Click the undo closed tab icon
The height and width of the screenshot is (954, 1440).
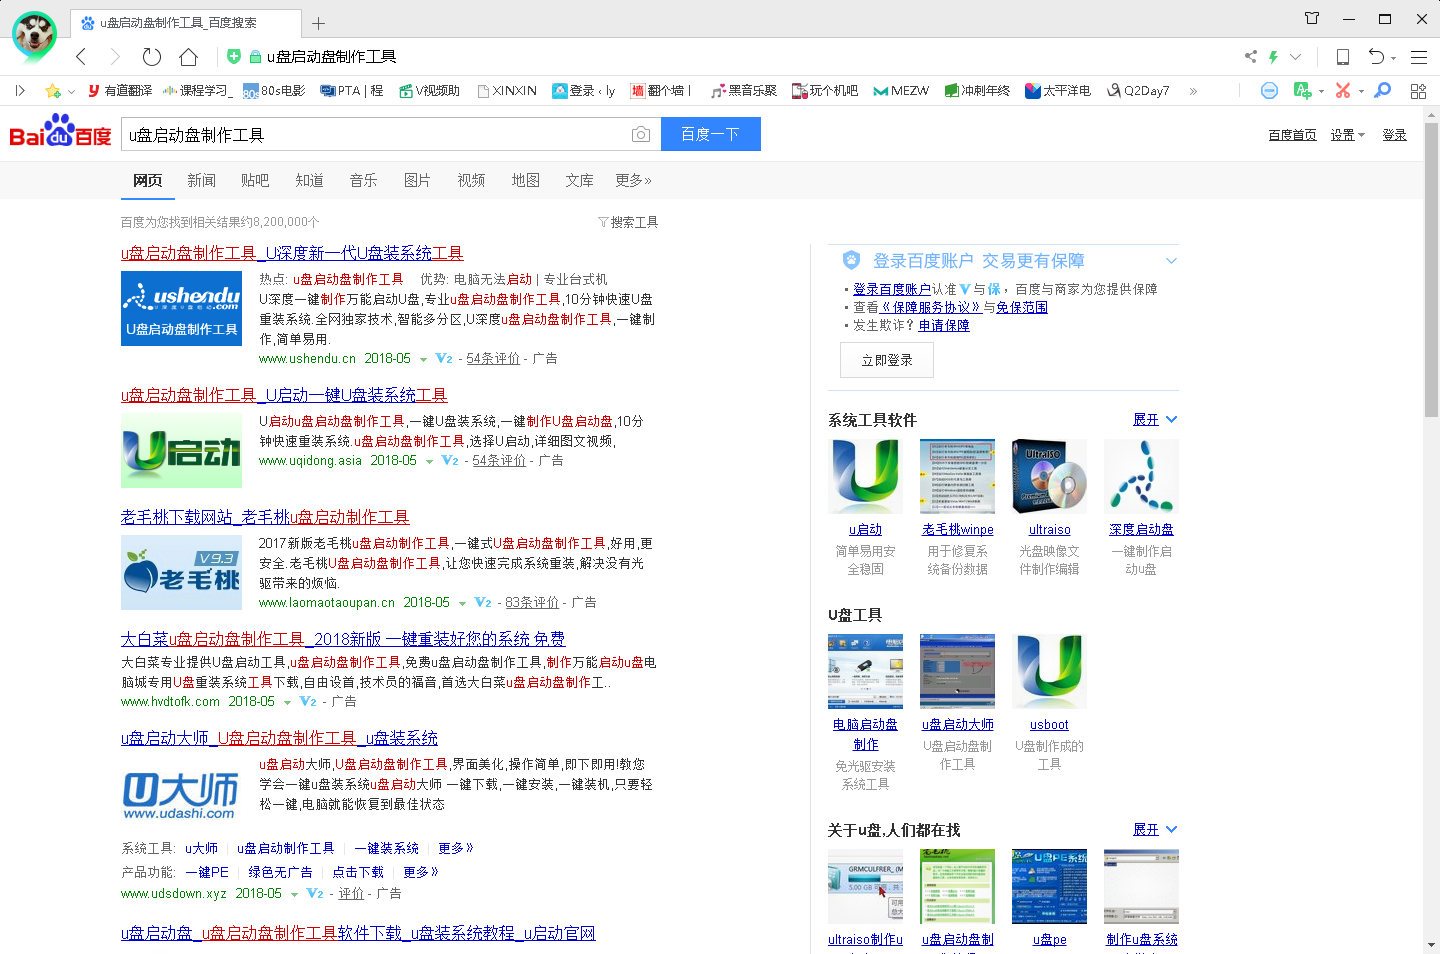[x=1377, y=57]
